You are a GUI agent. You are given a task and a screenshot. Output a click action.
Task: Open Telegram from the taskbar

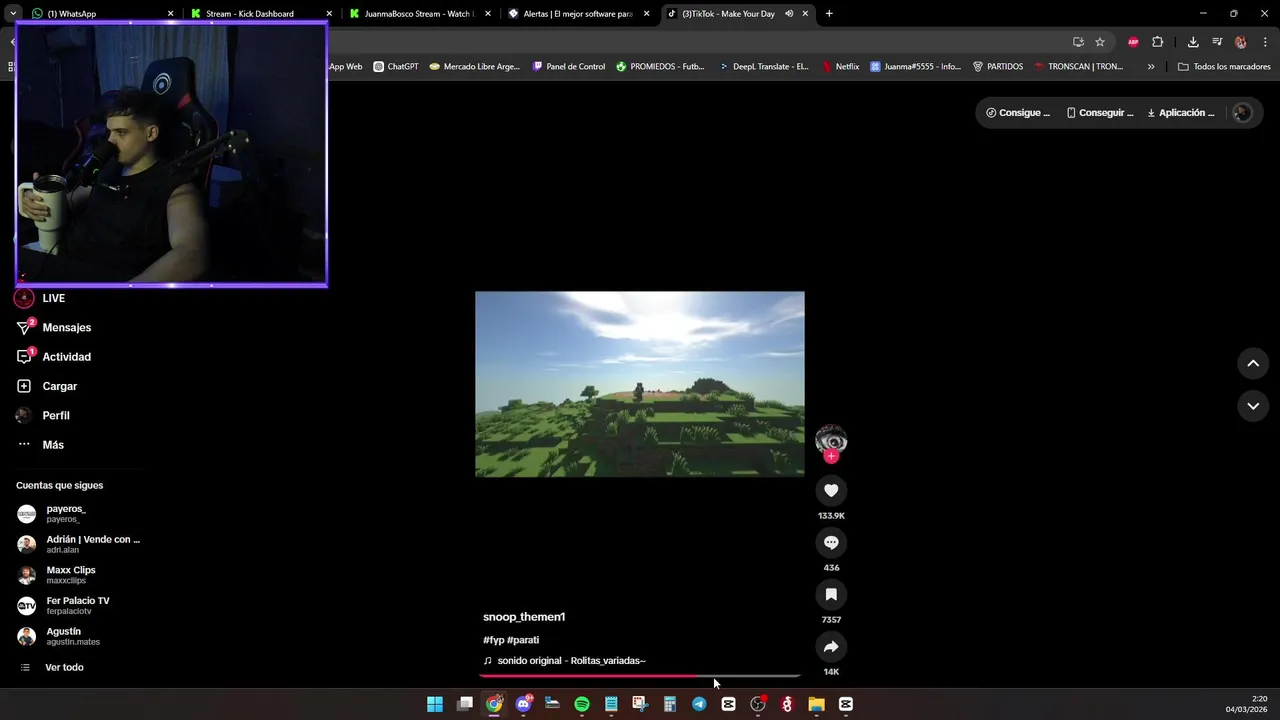click(x=699, y=704)
